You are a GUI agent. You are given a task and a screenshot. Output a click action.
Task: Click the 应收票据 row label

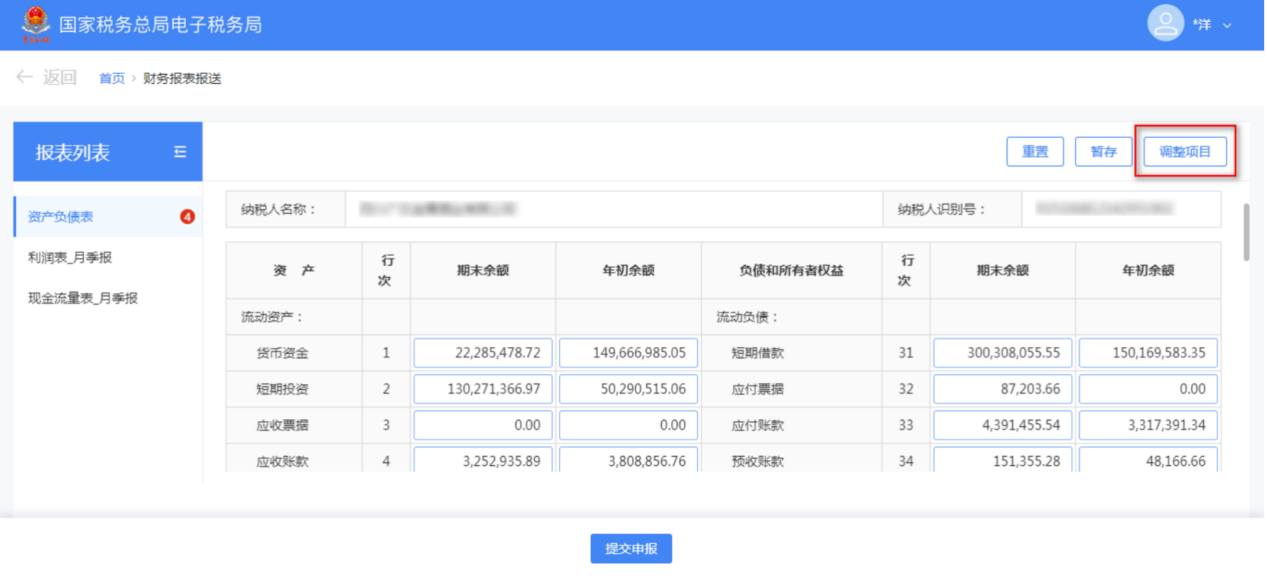pos(282,425)
